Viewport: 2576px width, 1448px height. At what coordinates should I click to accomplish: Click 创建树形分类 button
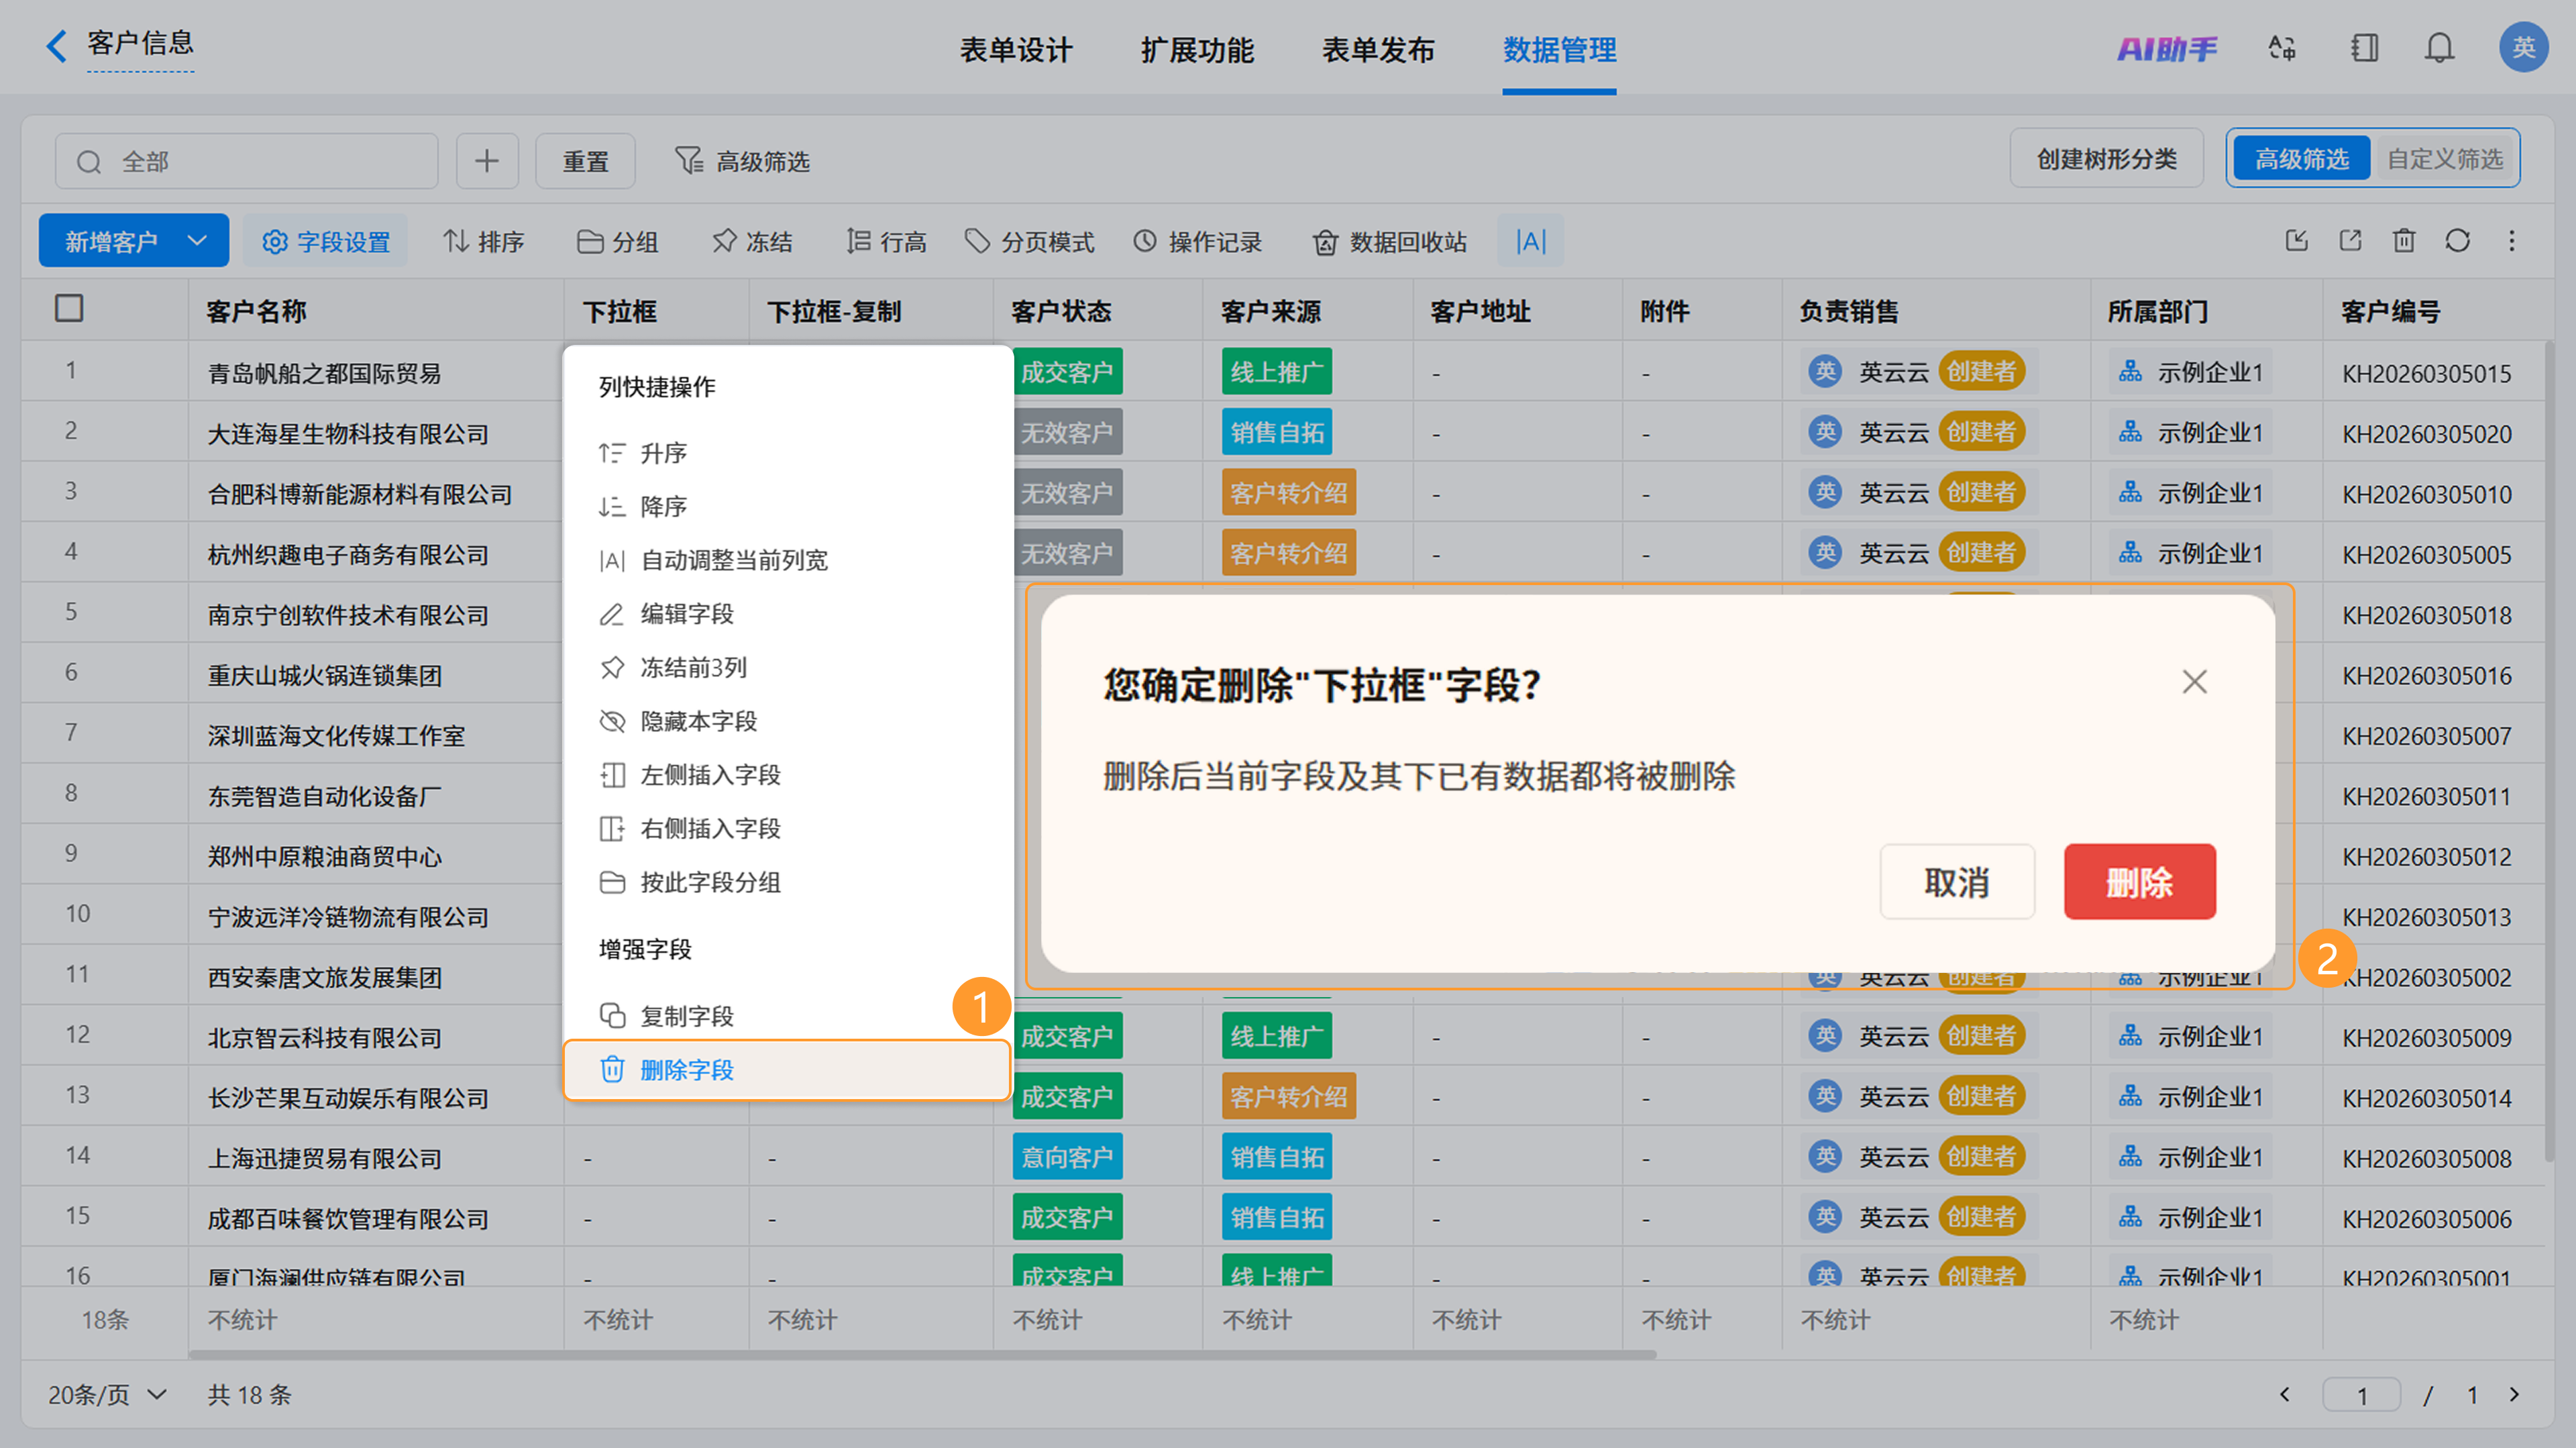click(2106, 159)
